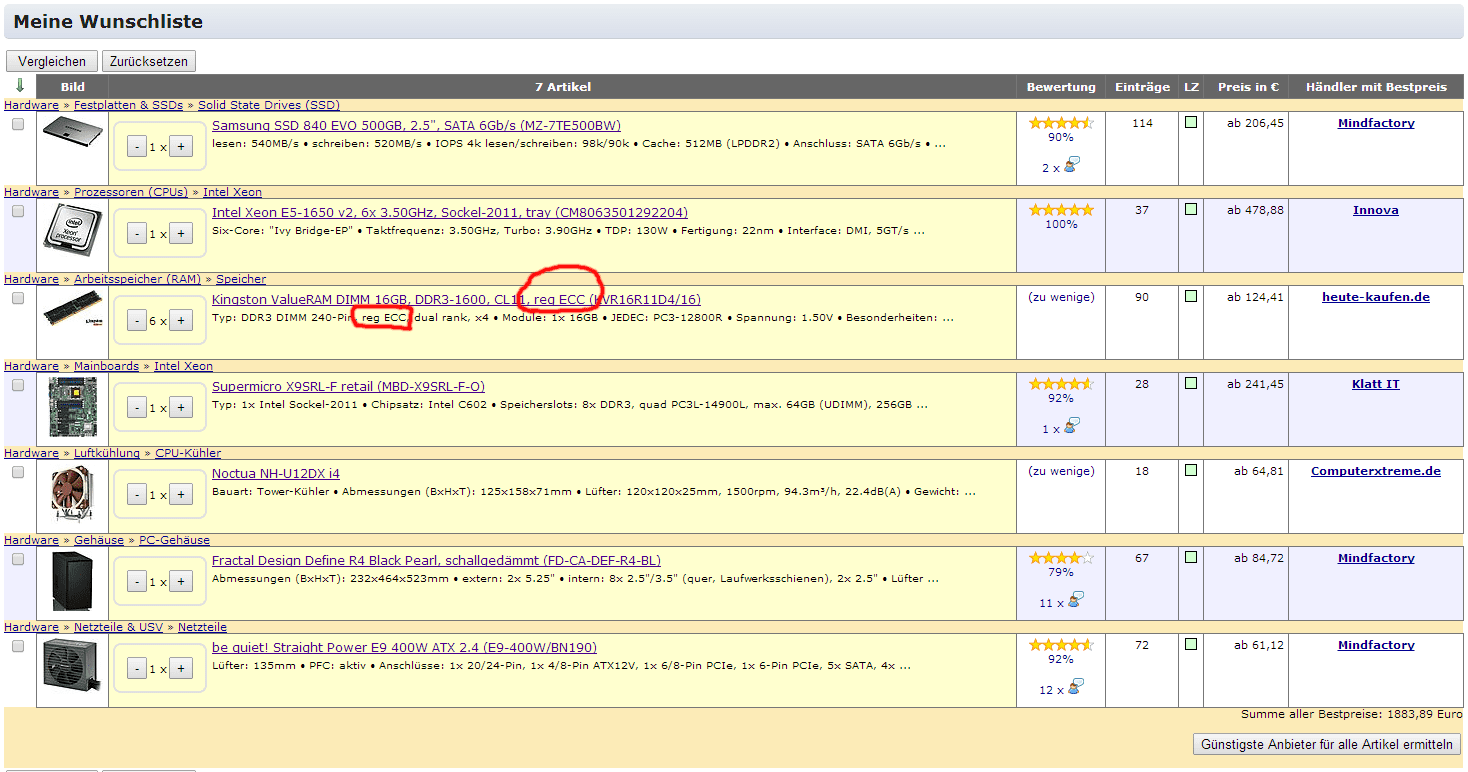Tick the compare checkbox for Noctua NH-U12DX

pos(18,472)
